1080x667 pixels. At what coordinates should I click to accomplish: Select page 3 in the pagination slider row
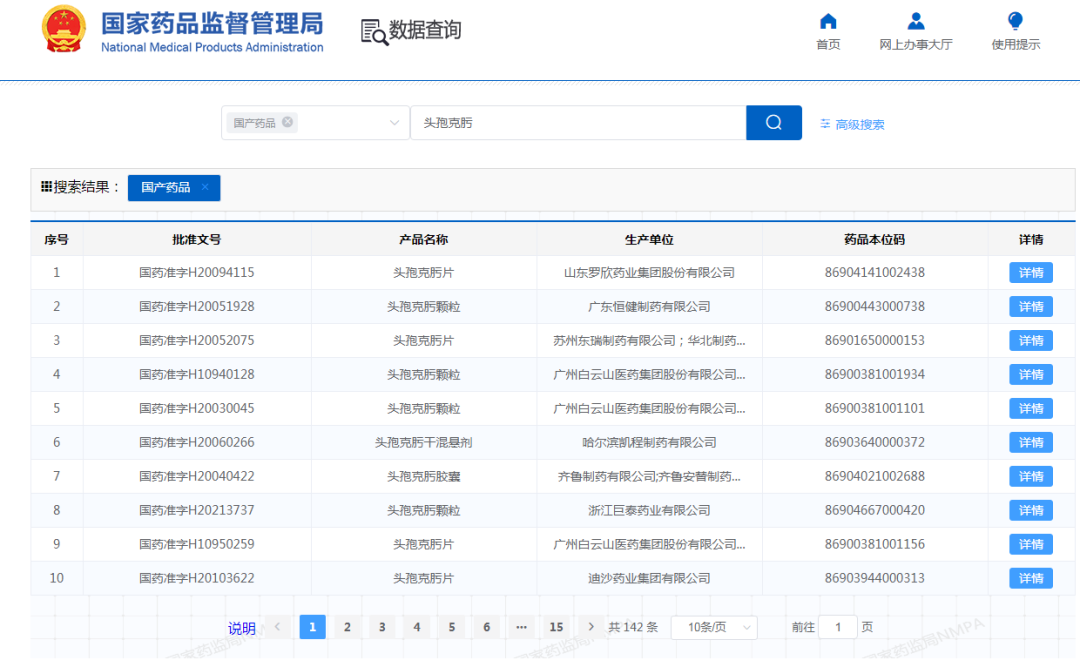(x=381, y=626)
